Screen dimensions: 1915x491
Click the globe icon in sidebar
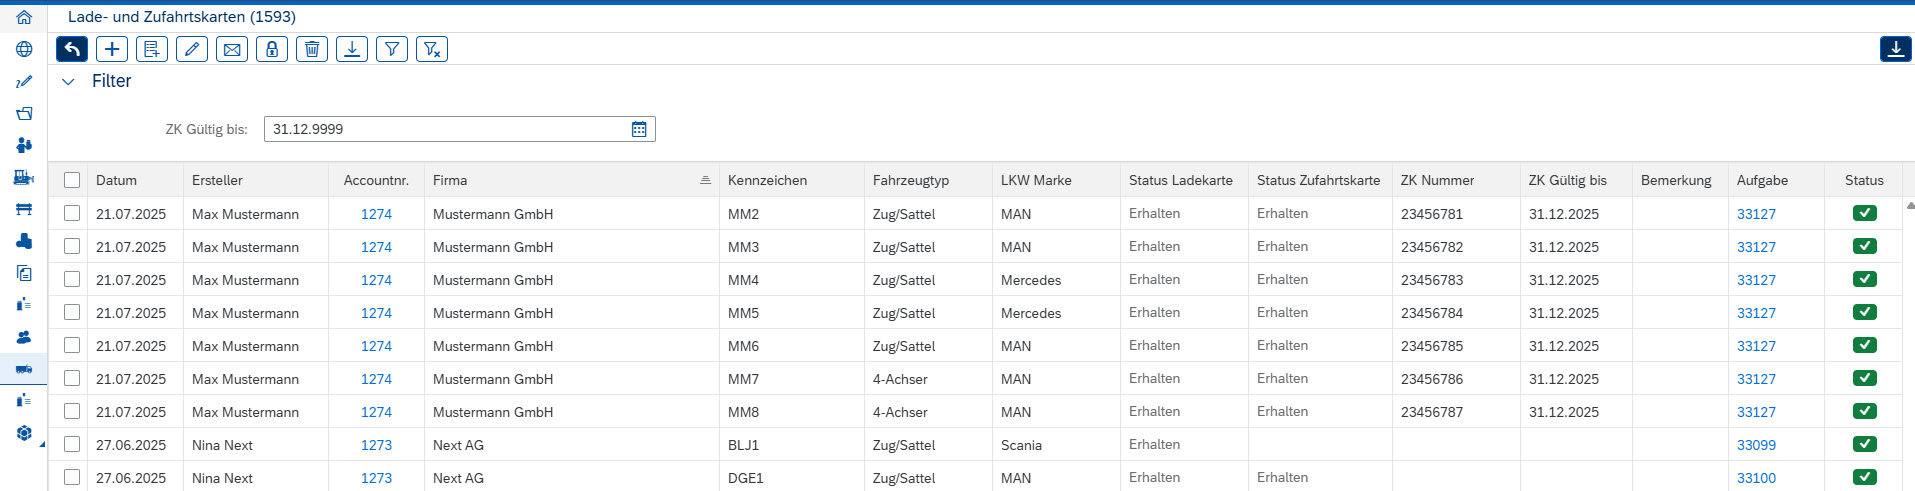[24, 49]
